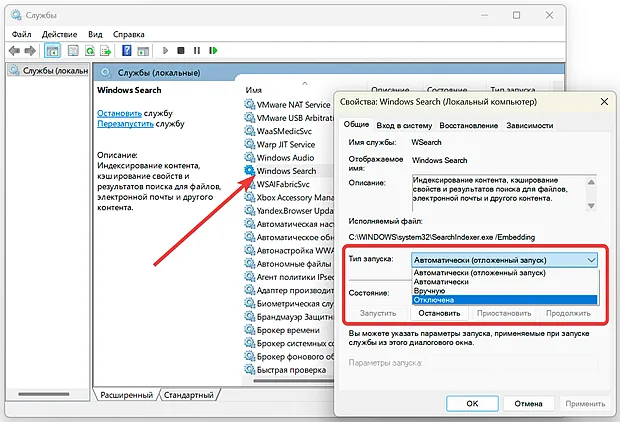Select the Брокер времени gear icon
The width and height of the screenshot is (620, 422).
tap(250, 330)
